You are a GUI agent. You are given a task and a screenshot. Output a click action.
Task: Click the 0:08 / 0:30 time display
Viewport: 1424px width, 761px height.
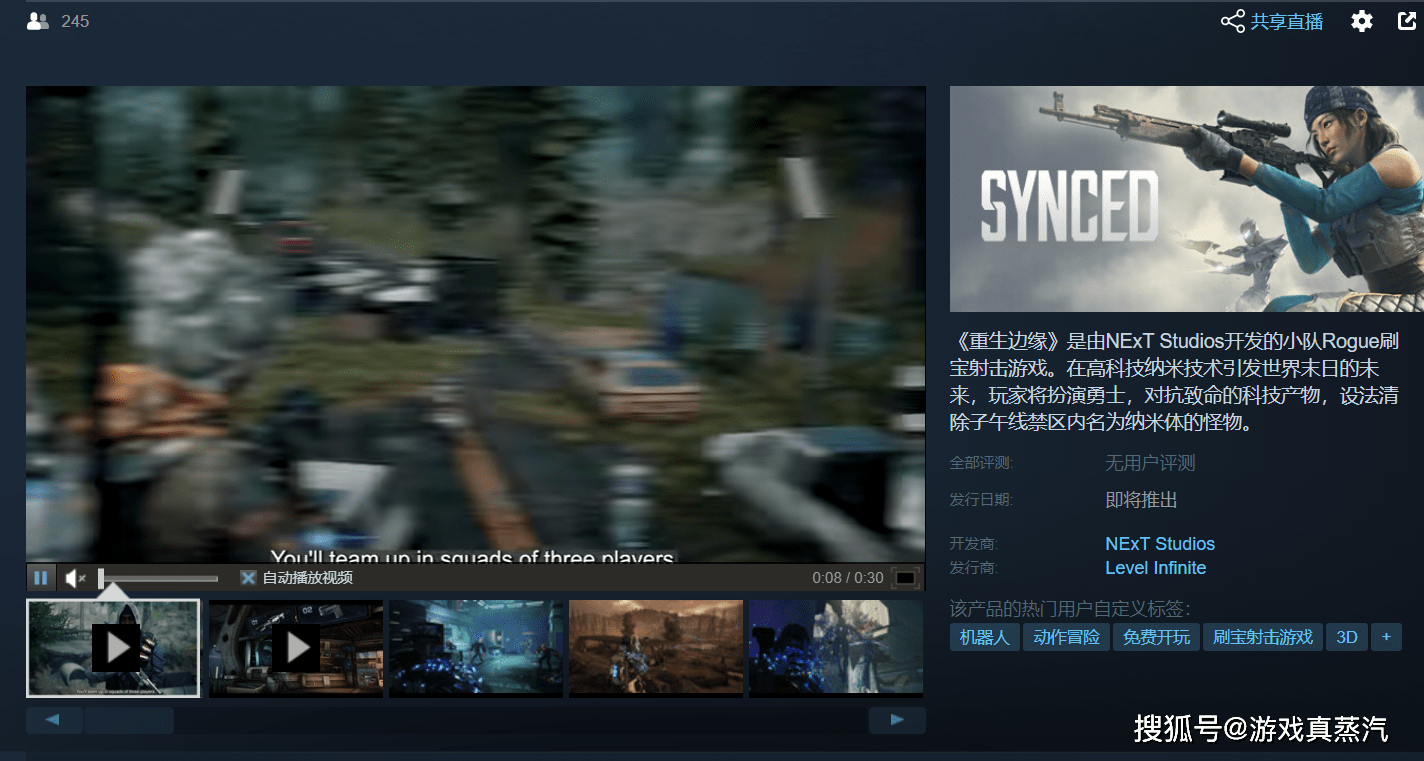[848, 578]
